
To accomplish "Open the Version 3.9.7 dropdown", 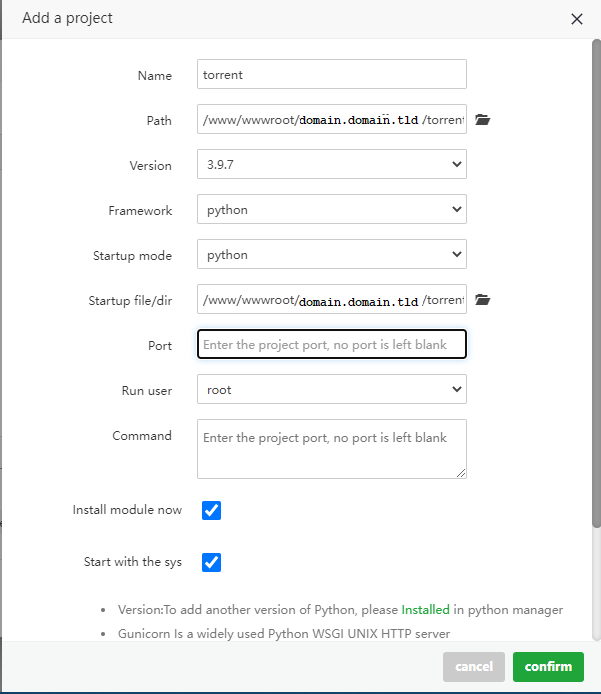I will (331, 165).
